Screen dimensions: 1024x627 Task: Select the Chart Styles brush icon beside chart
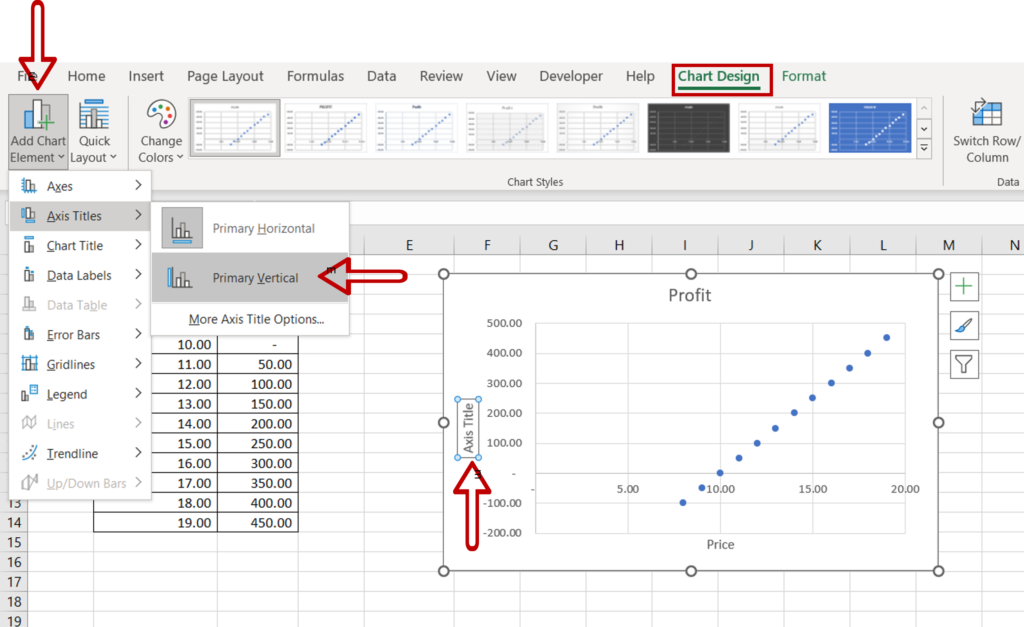963,325
